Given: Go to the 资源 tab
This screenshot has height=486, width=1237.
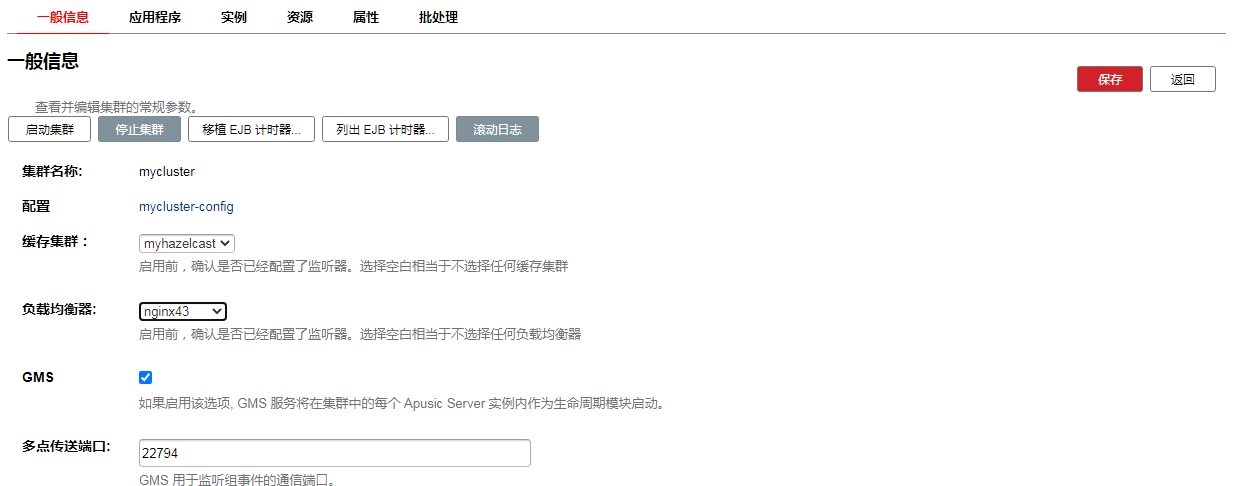Looking at the screenshot, I should (300, 17).
